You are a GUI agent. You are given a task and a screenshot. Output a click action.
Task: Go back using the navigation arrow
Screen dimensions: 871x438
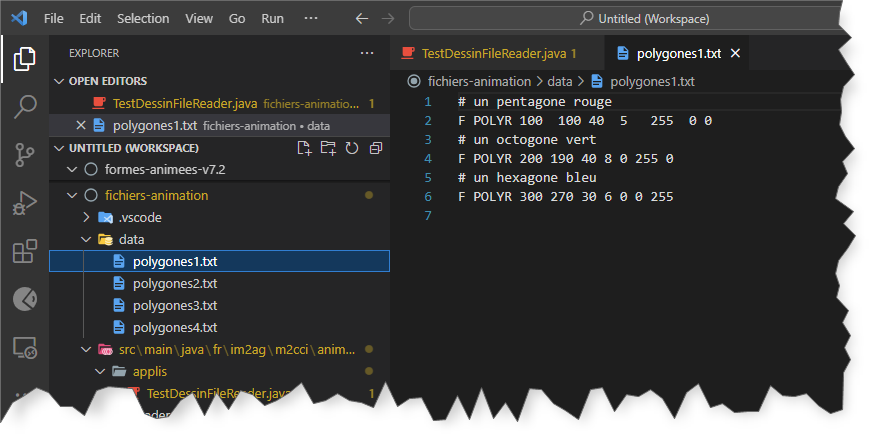(x=362, y=18)
